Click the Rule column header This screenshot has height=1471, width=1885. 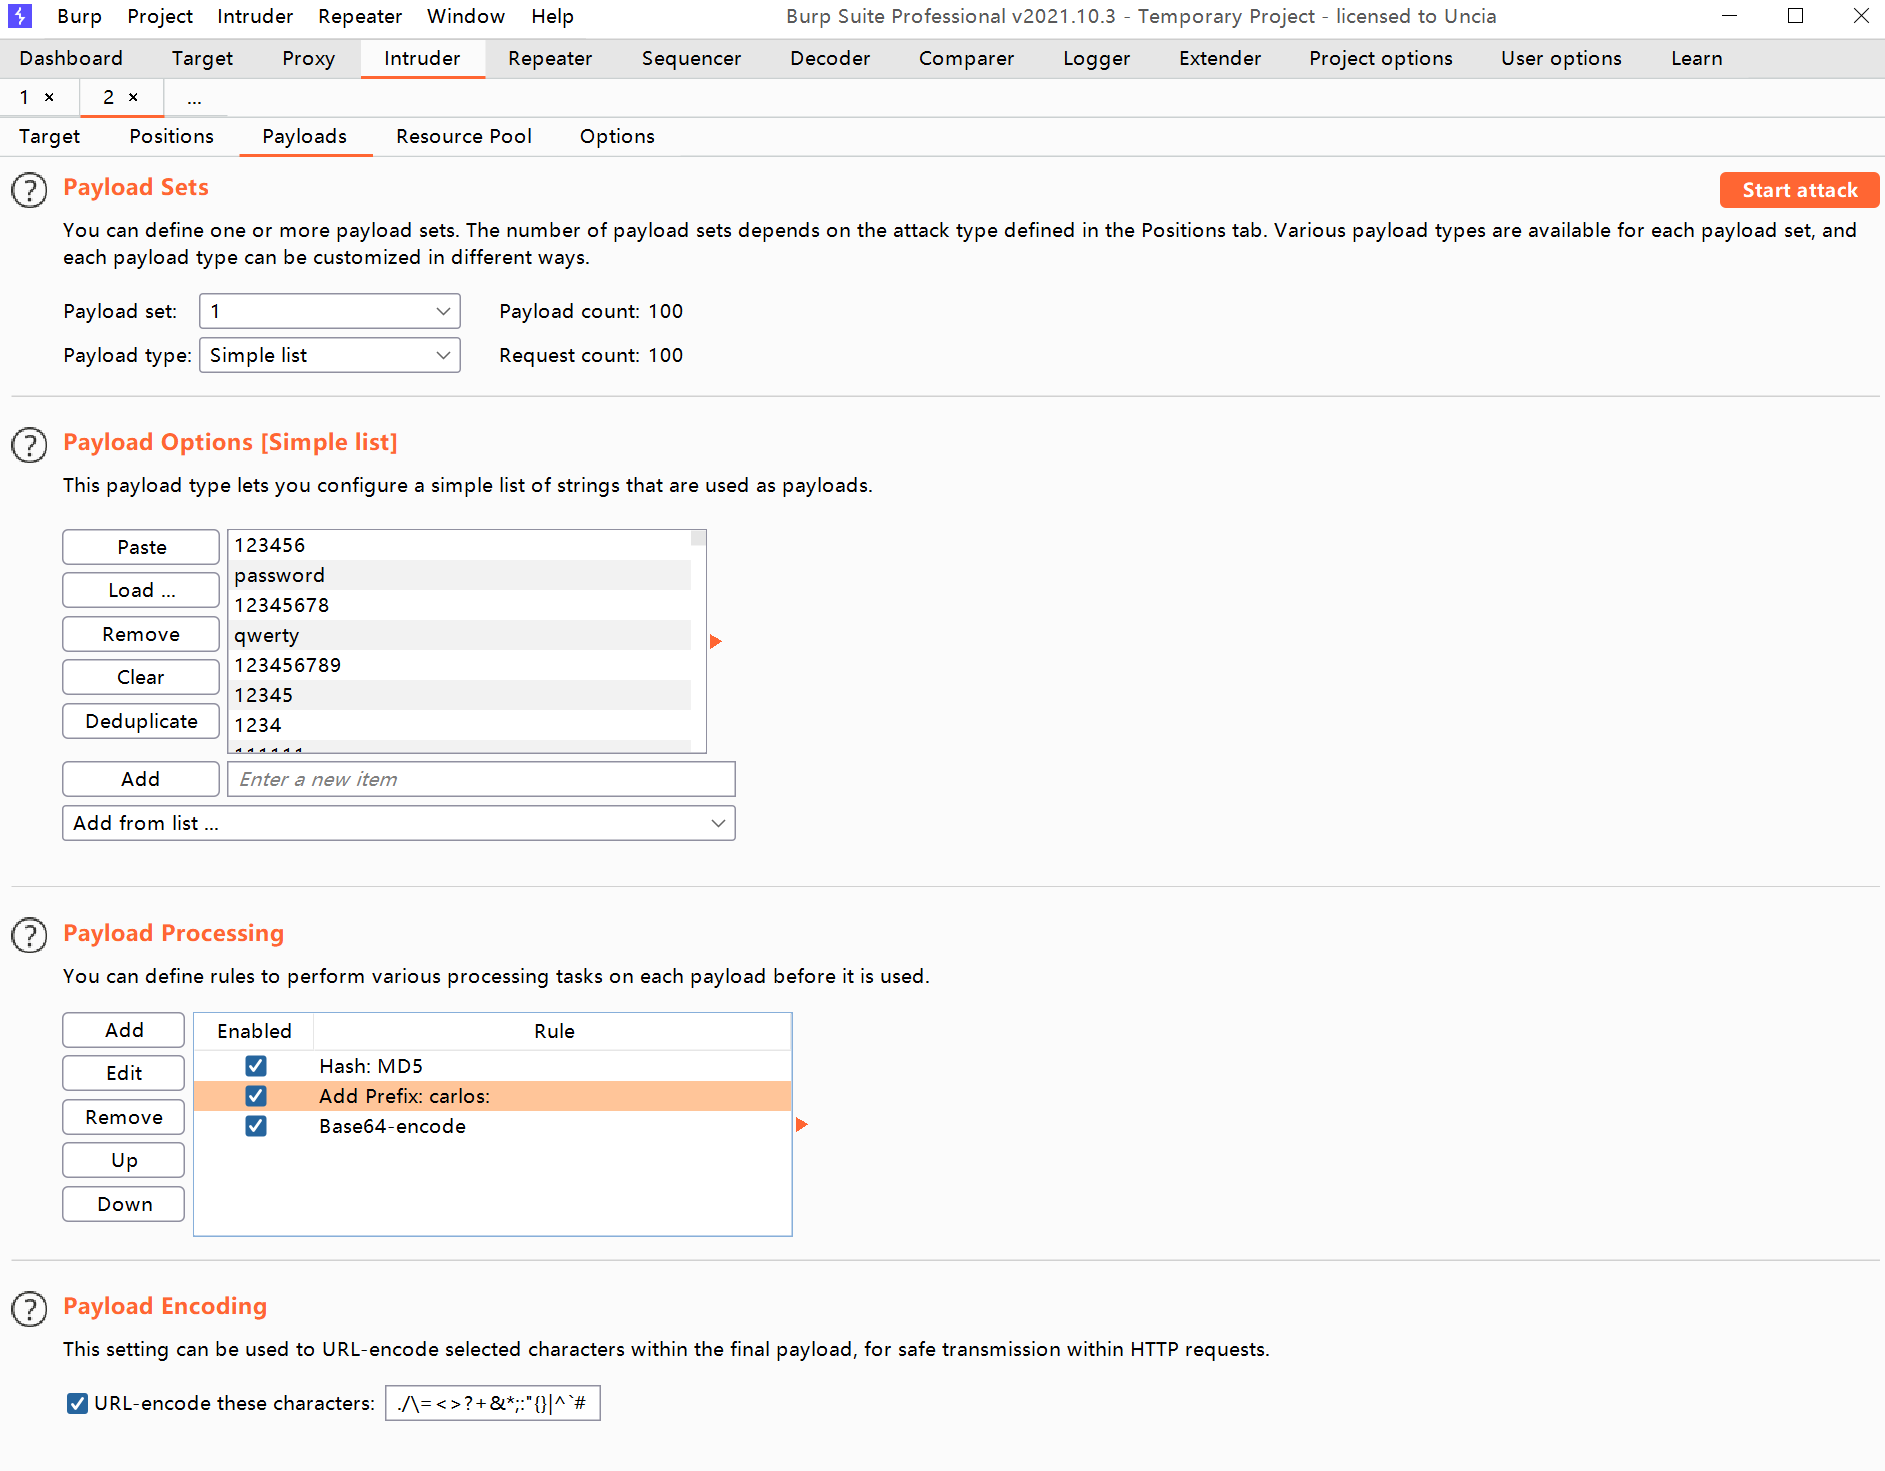point(553,1031)
